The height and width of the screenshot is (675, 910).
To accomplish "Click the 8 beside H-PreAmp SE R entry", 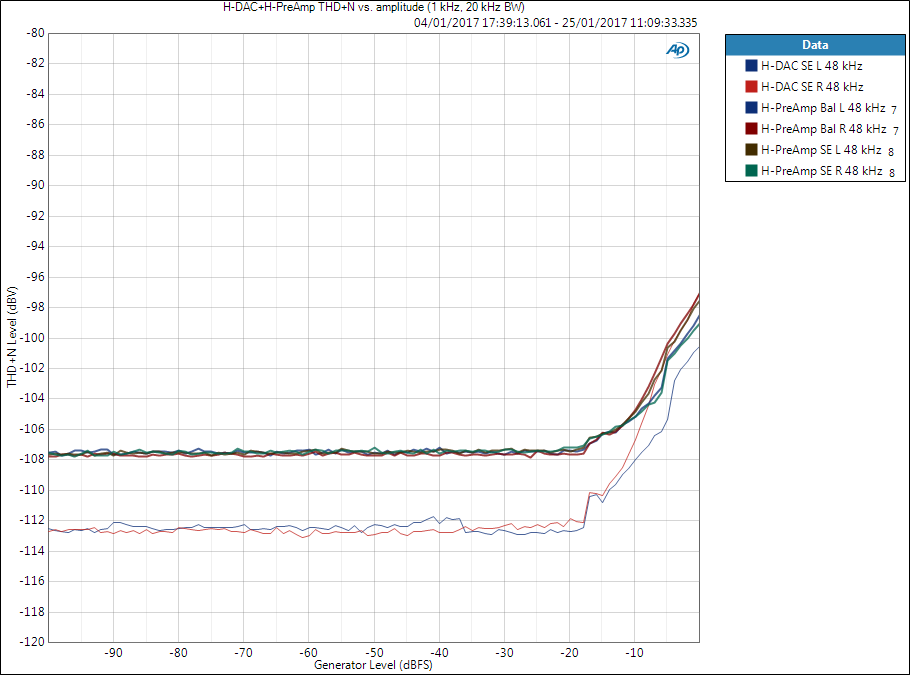I will click(892, 173).
